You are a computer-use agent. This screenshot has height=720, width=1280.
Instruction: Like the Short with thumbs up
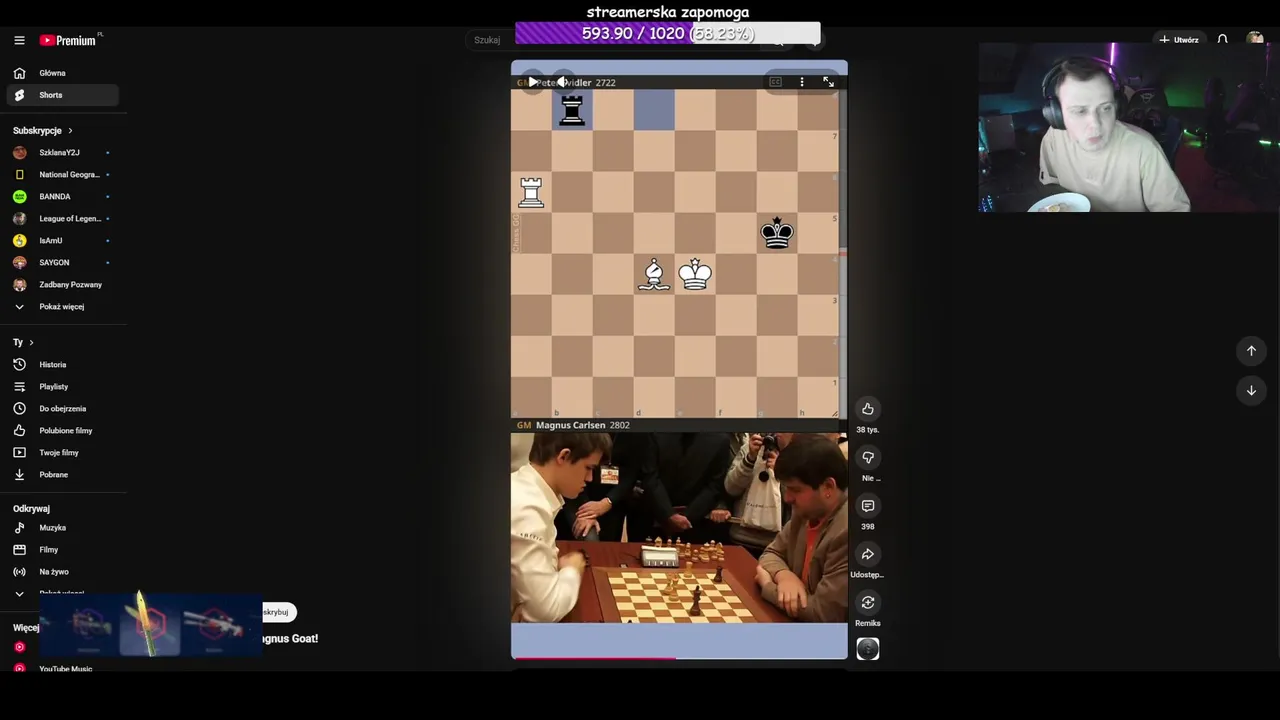[868, 409]
